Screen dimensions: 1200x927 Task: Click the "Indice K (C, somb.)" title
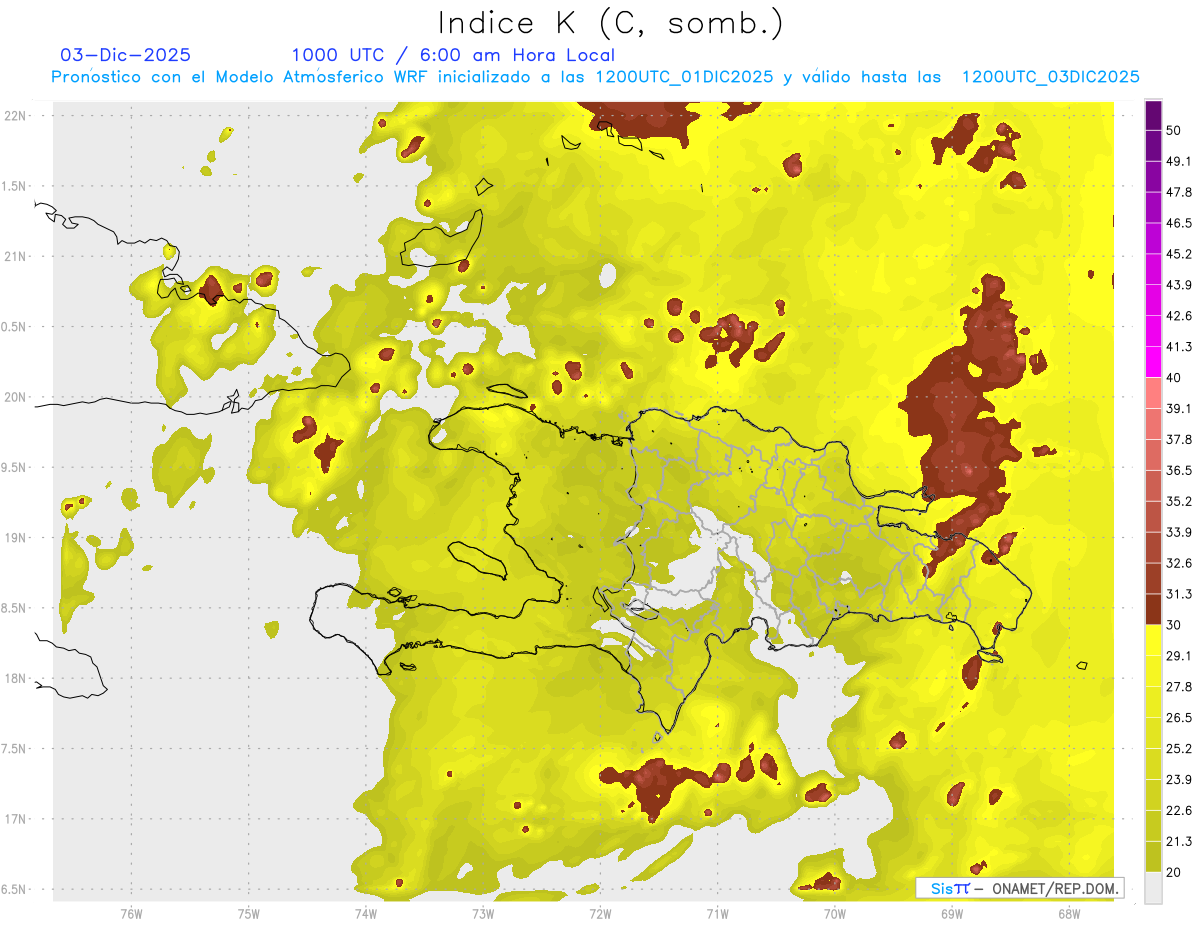coord(610,24)
